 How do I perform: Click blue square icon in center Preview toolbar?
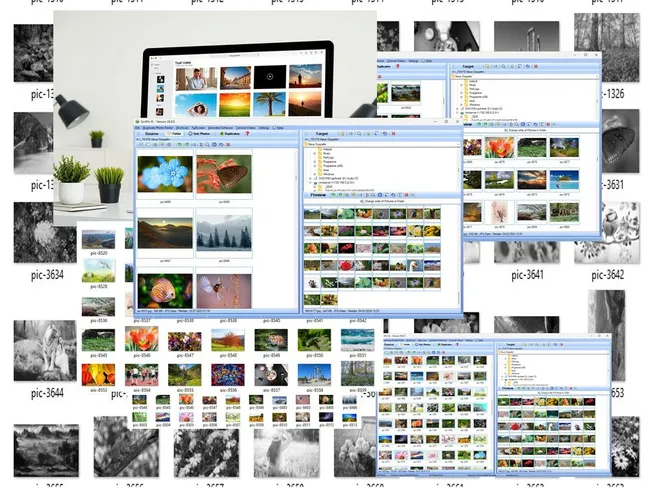coord(380,195)
